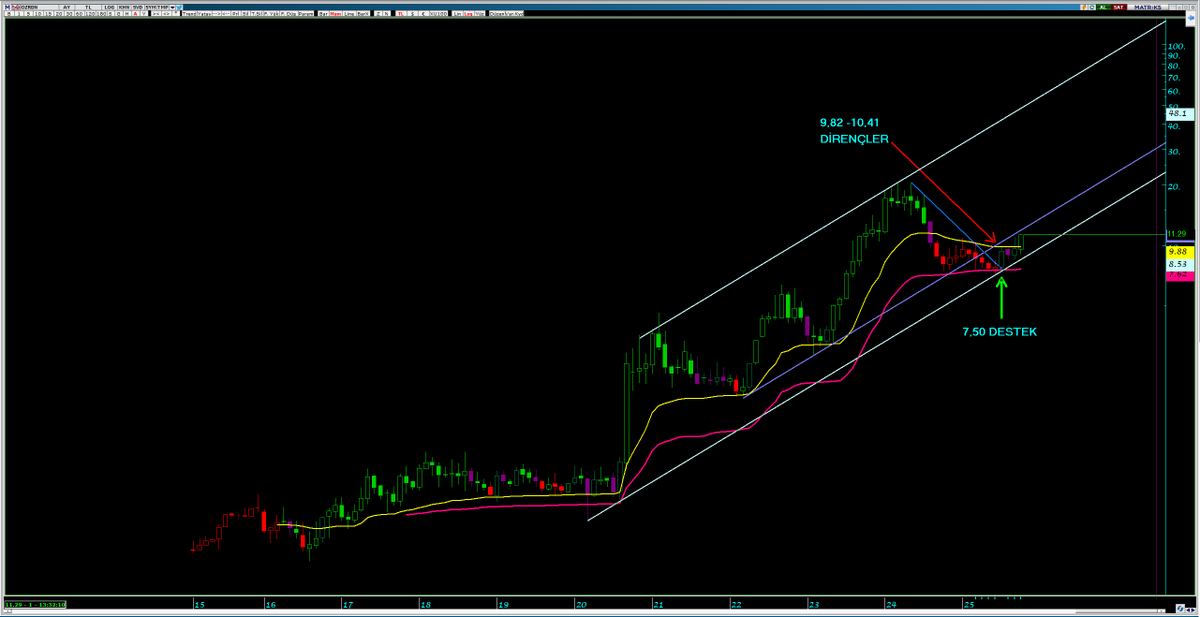Select the Trend line drawing tool
The width and height of the screenshot is (1200, 617).
(x=189, y=13)
